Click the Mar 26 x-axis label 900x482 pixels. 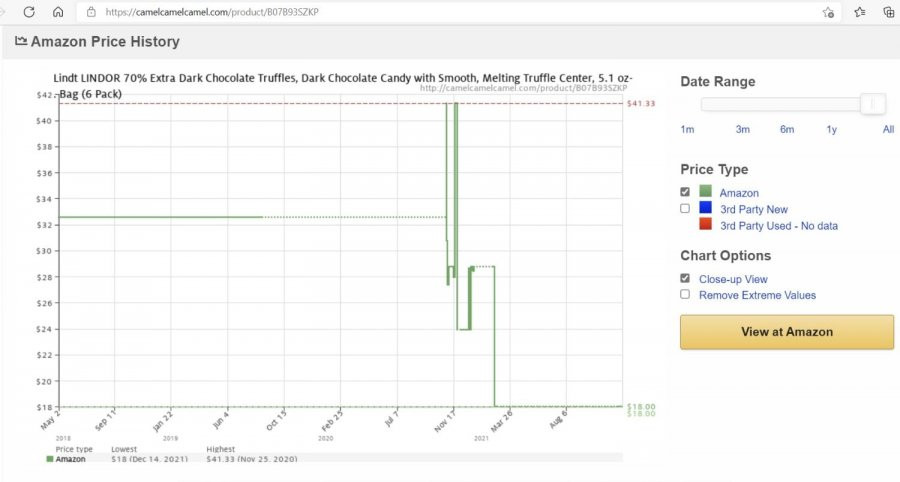click(501, 421)
